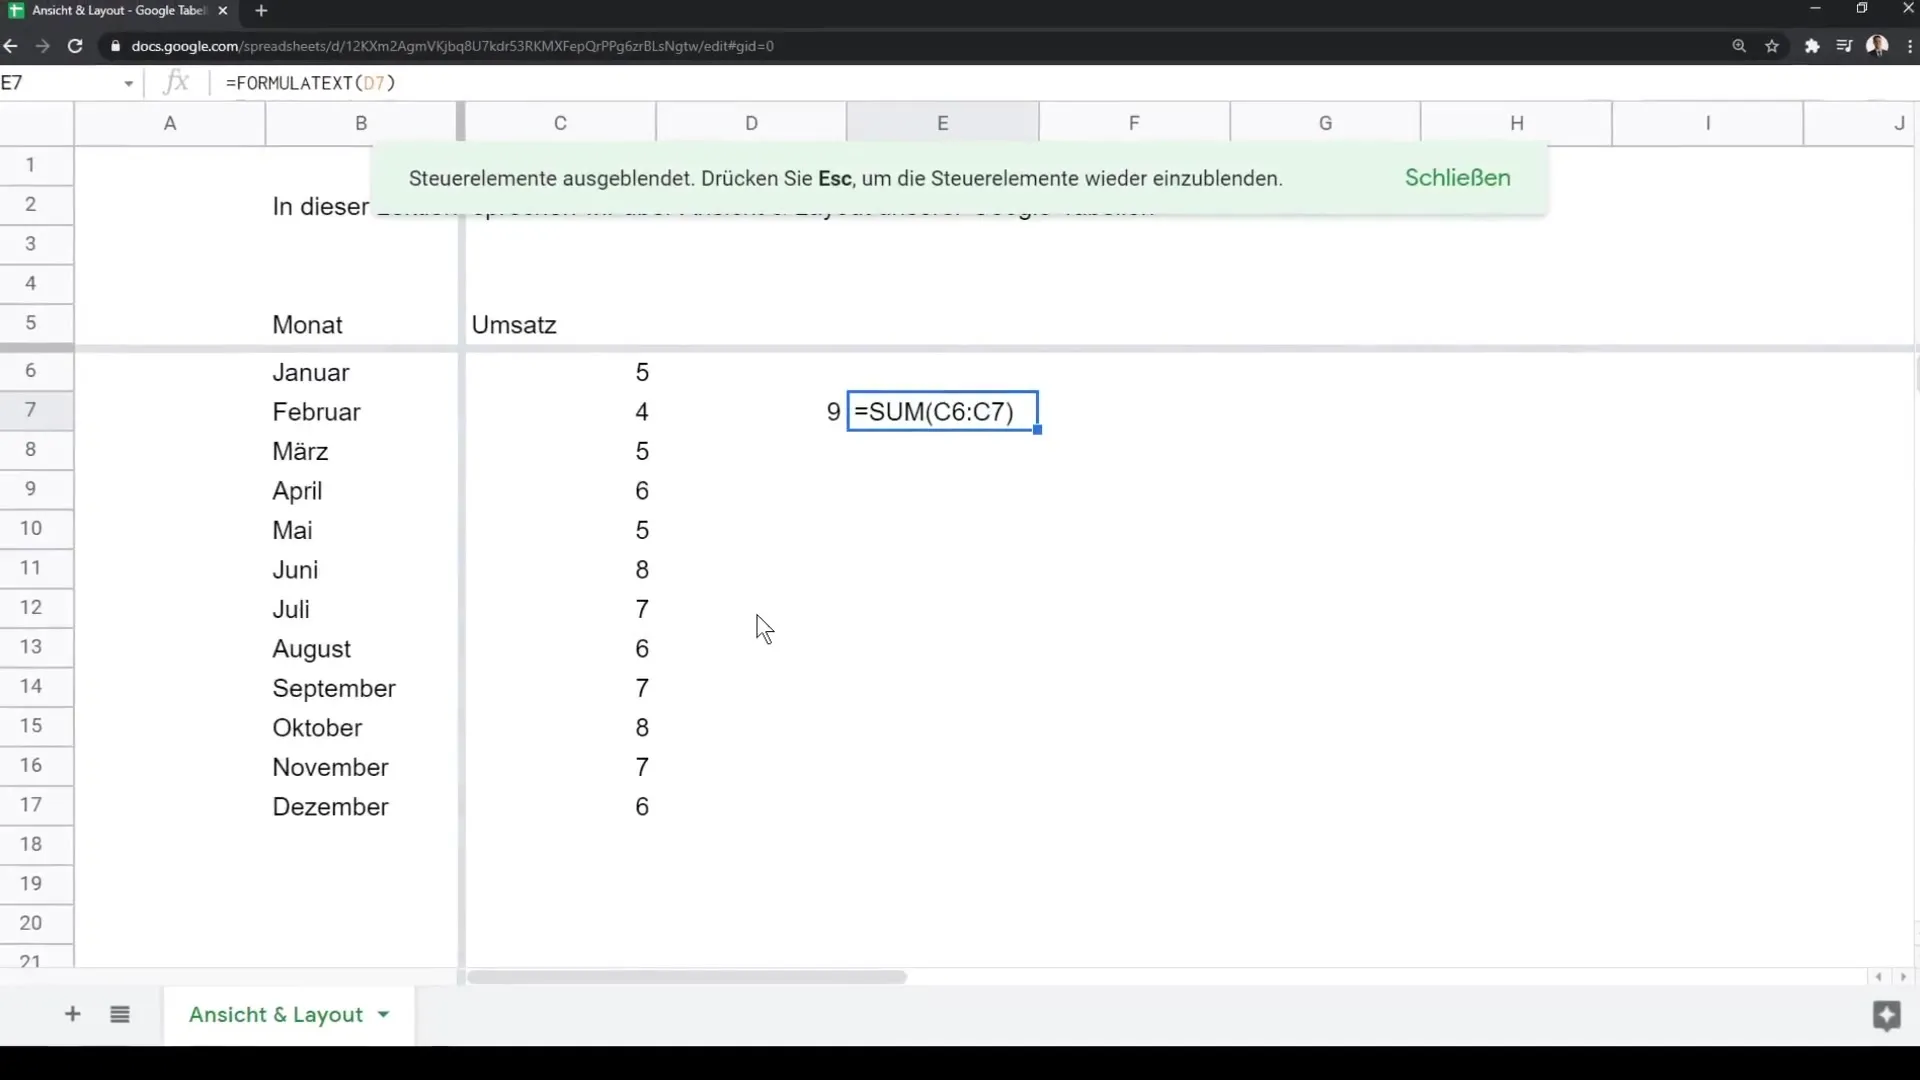Open the media control icon in Chrome toolbar
1920x1080 pixels.
click(x=1844, y=46)
